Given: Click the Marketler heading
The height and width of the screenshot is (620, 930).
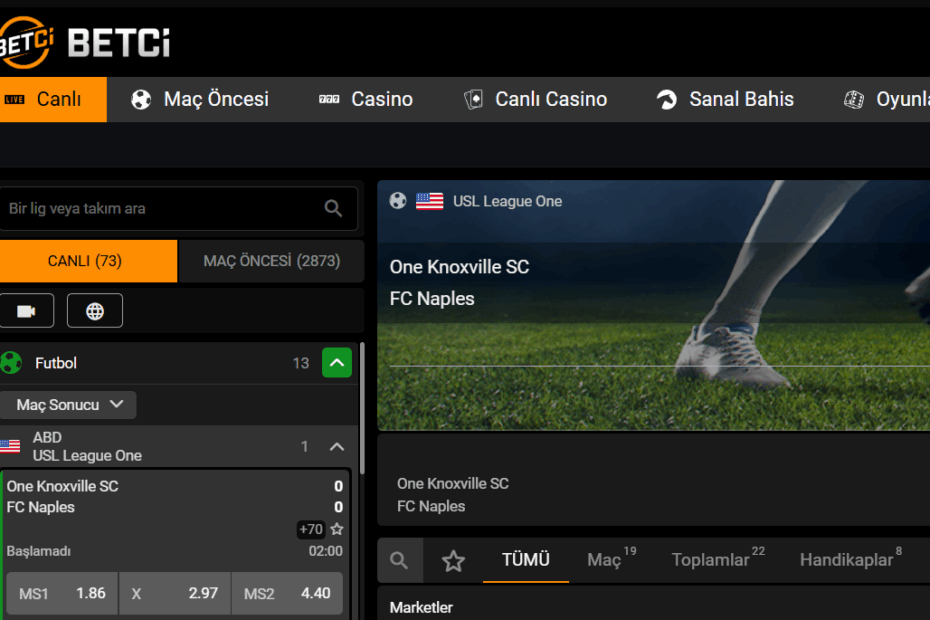Looking at the screenshot, I should (x=421, y=608).
